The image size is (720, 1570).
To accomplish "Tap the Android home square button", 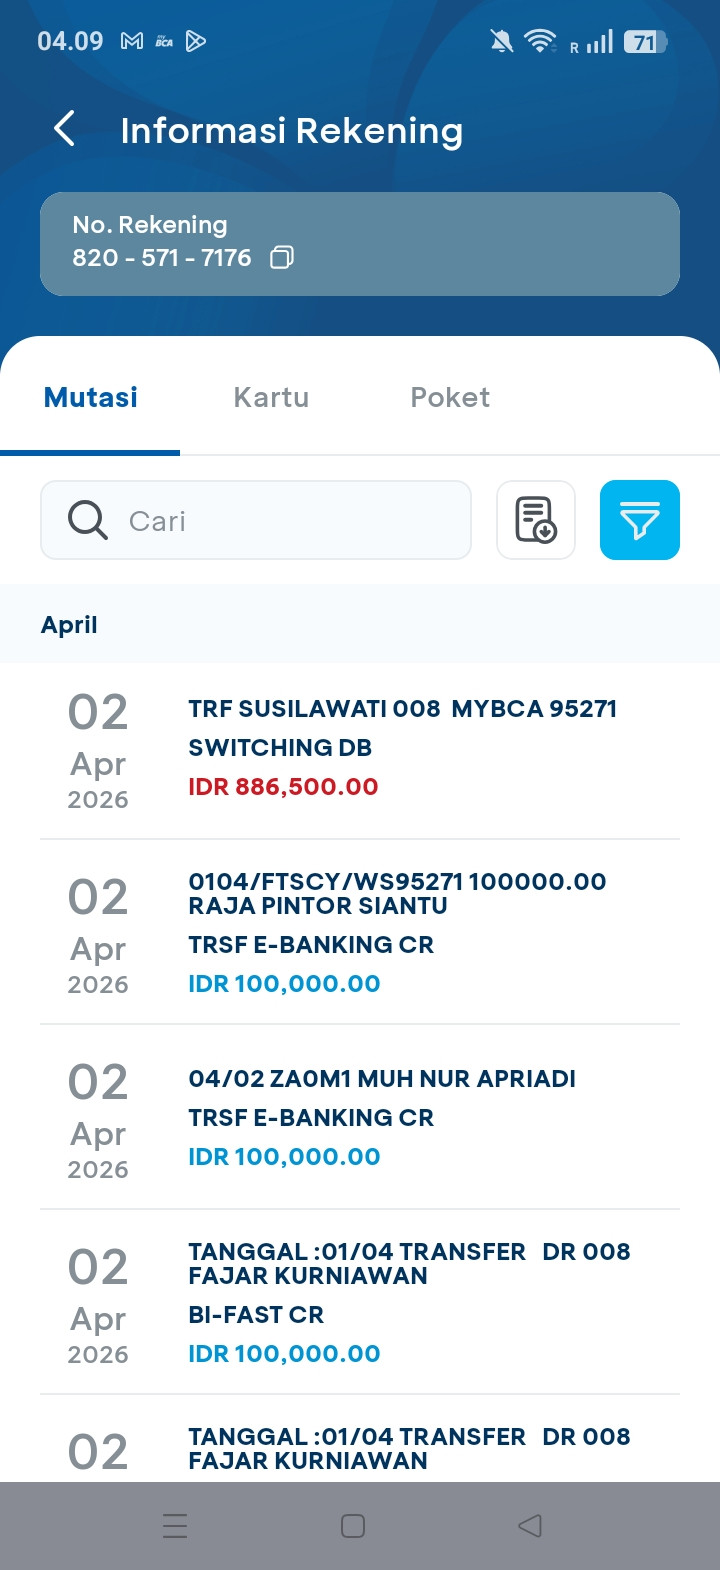I will (x=353, y=1526).
